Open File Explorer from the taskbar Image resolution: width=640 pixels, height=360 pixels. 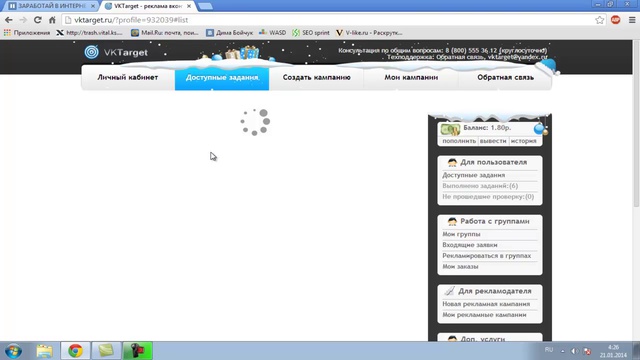44,351
